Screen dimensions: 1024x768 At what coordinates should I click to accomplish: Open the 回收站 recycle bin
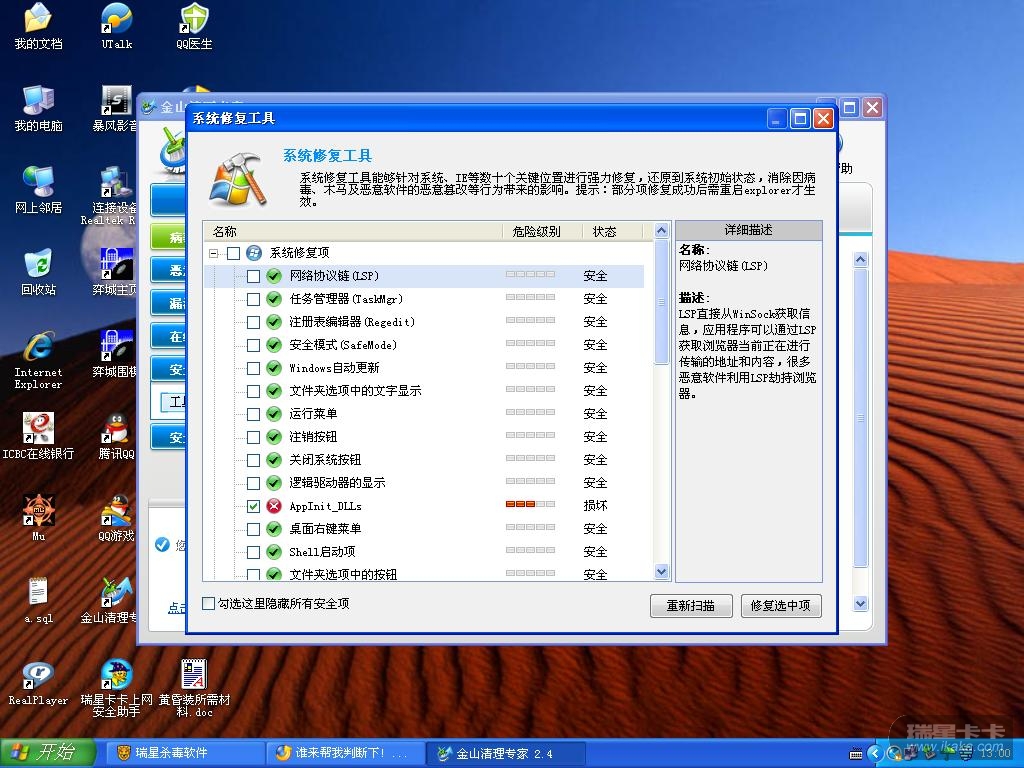point(38,272)
